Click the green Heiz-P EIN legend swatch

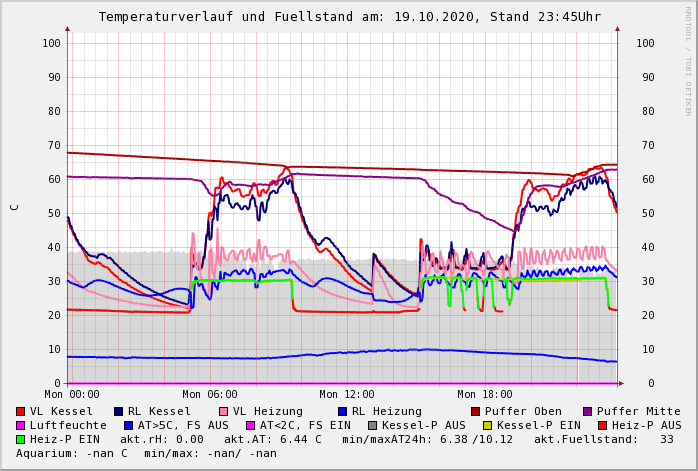(x=21, y=439)
